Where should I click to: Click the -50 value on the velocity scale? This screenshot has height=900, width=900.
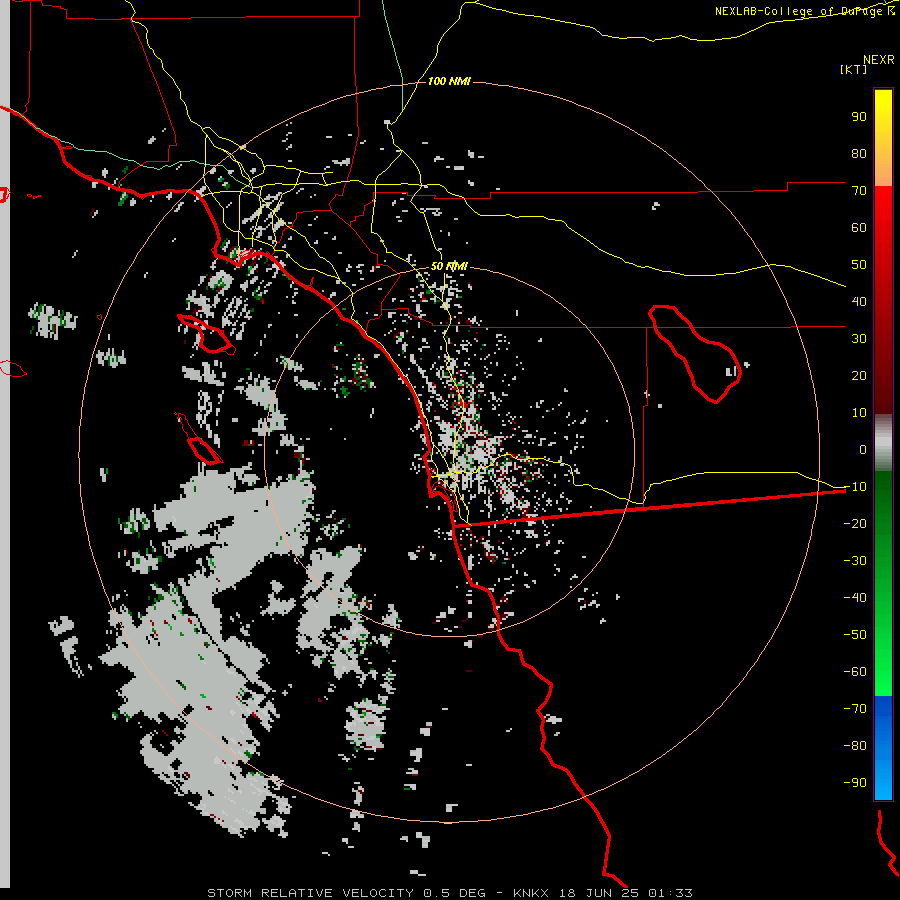(x=855, y=635)
